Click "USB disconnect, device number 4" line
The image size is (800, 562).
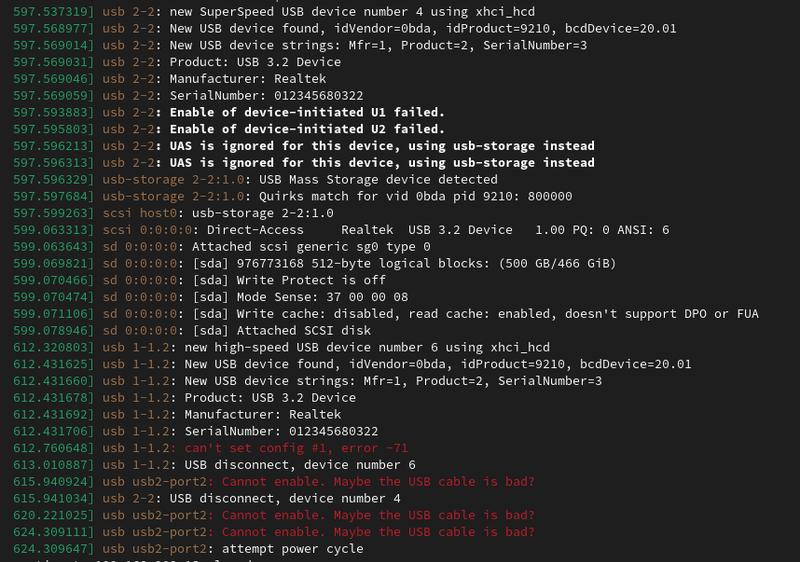(285, 498)
